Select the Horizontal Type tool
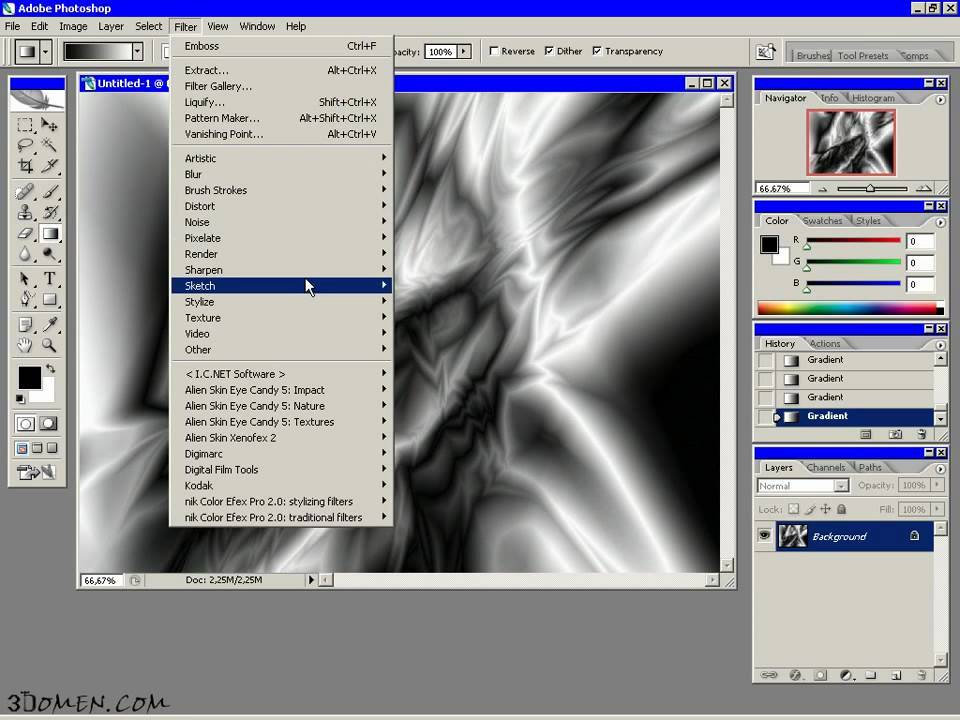This screenshot has width=960, height=720. click(49, 278)
